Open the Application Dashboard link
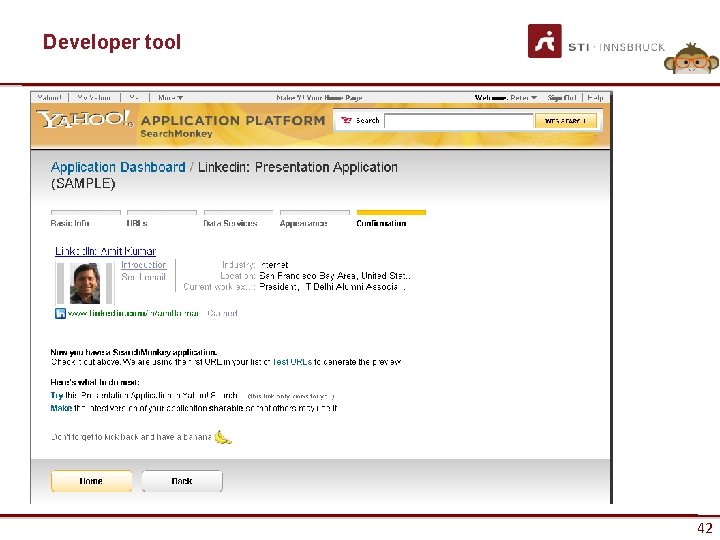The image size is (720, 540). coord(118,167)
